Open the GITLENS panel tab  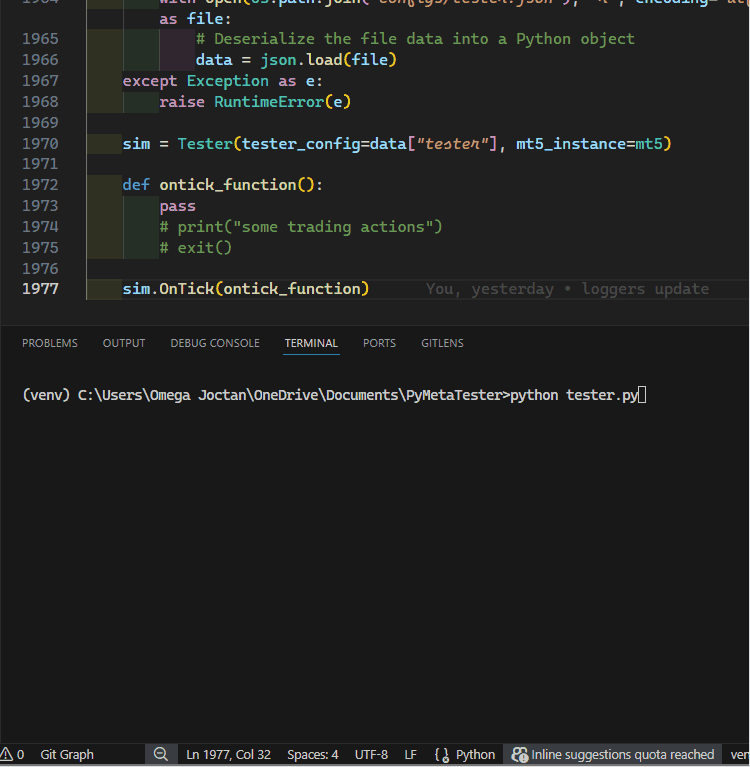click(x=442, y=343)
